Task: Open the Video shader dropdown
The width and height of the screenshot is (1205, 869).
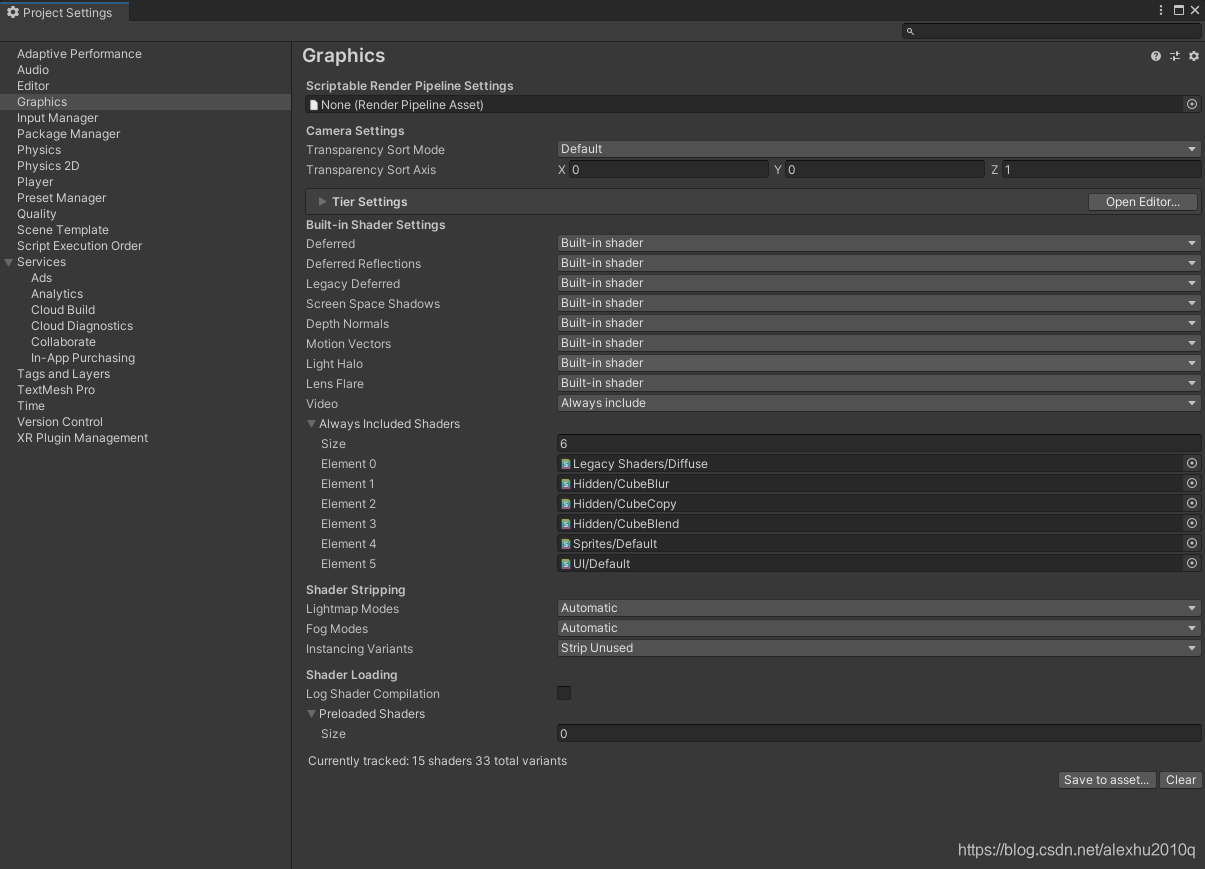Action: click(879, 403)
